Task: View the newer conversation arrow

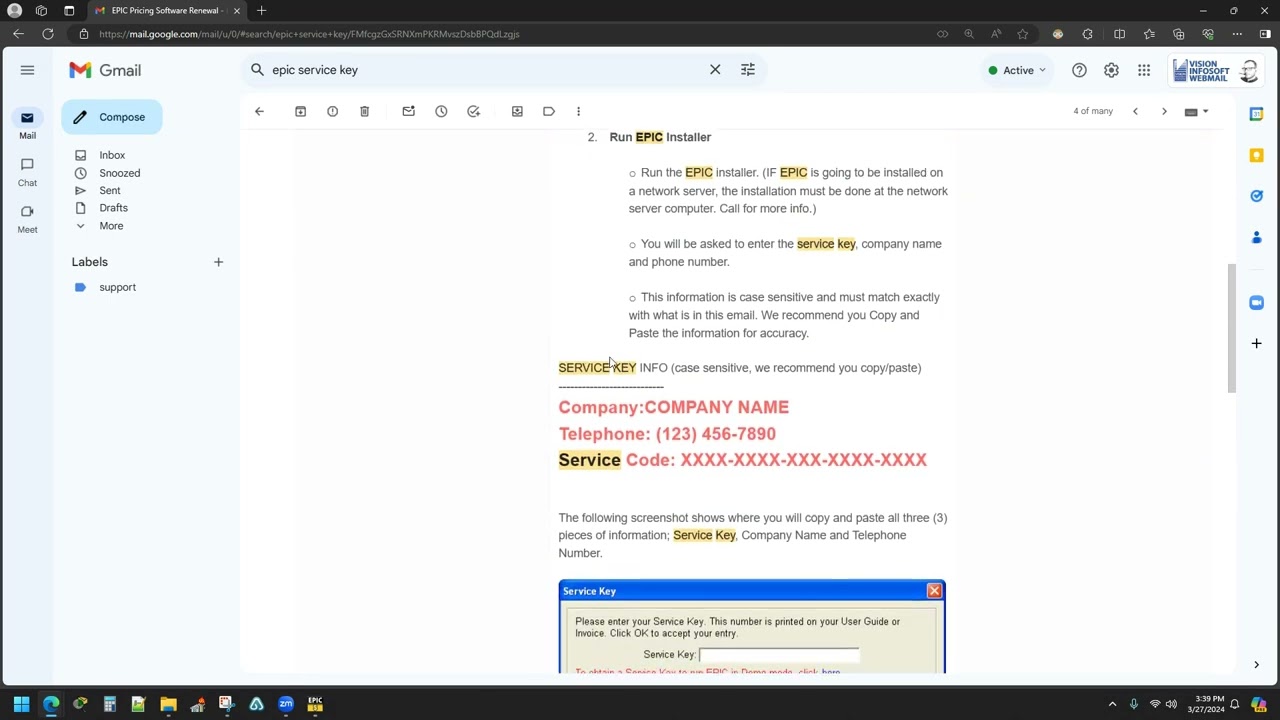Action: [x=1135, y=111]
